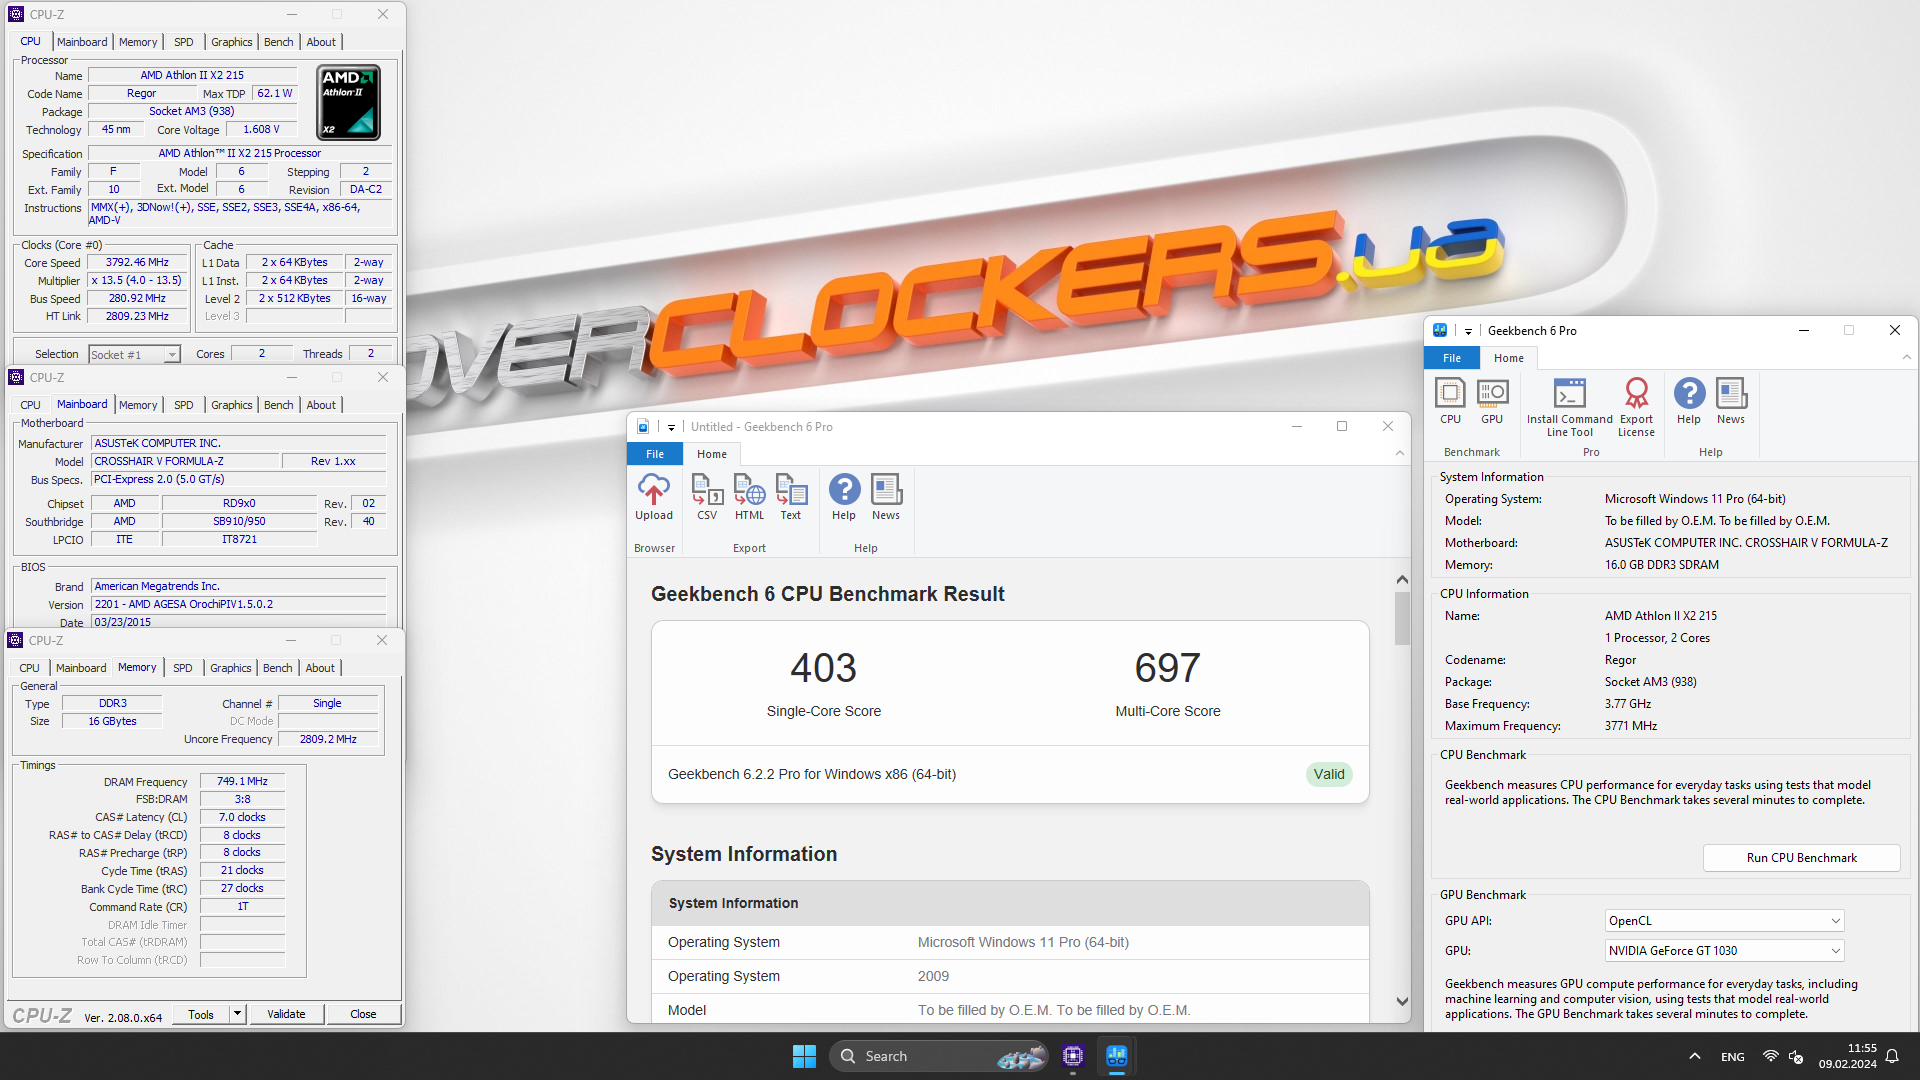1920x1080 pixels.
Task: Open CPU-Z from the taskbar
Action: (x=1073, y=1056)
